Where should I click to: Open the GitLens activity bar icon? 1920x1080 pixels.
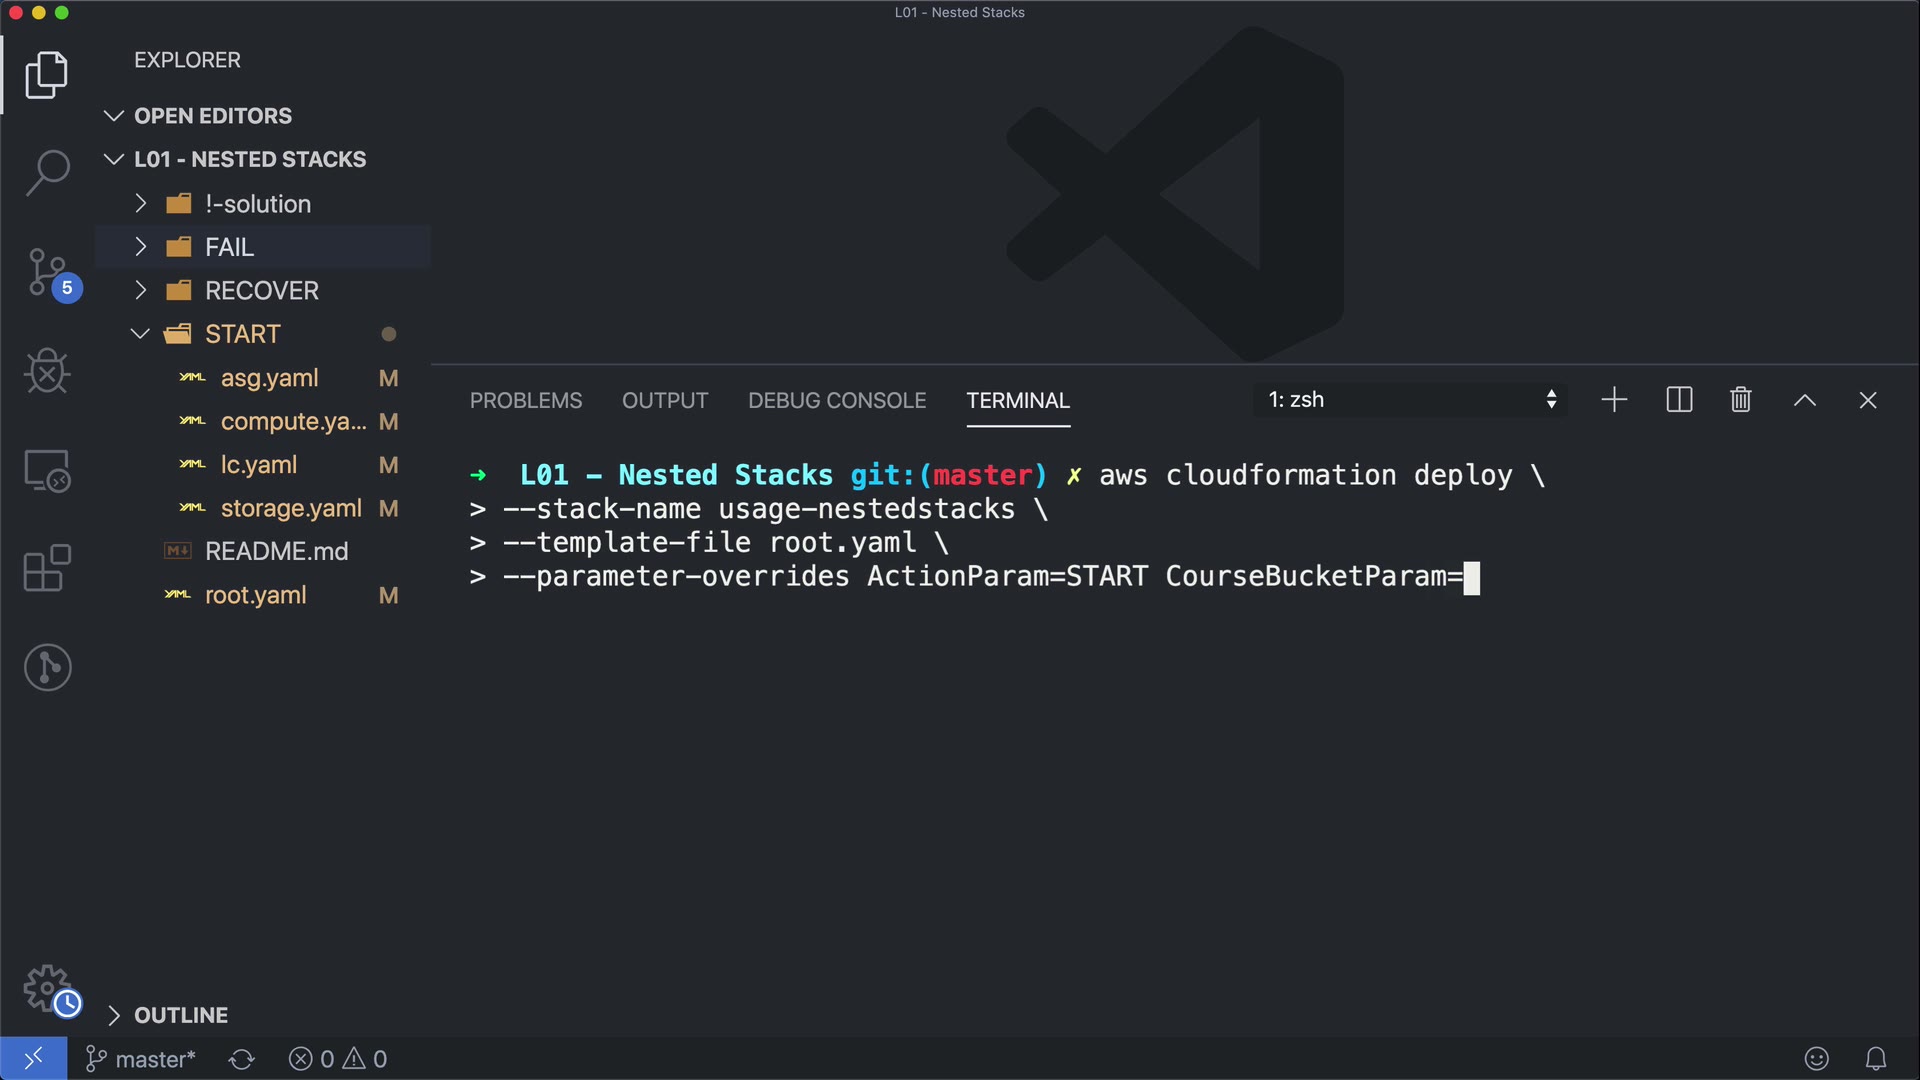tap(47, 667)
